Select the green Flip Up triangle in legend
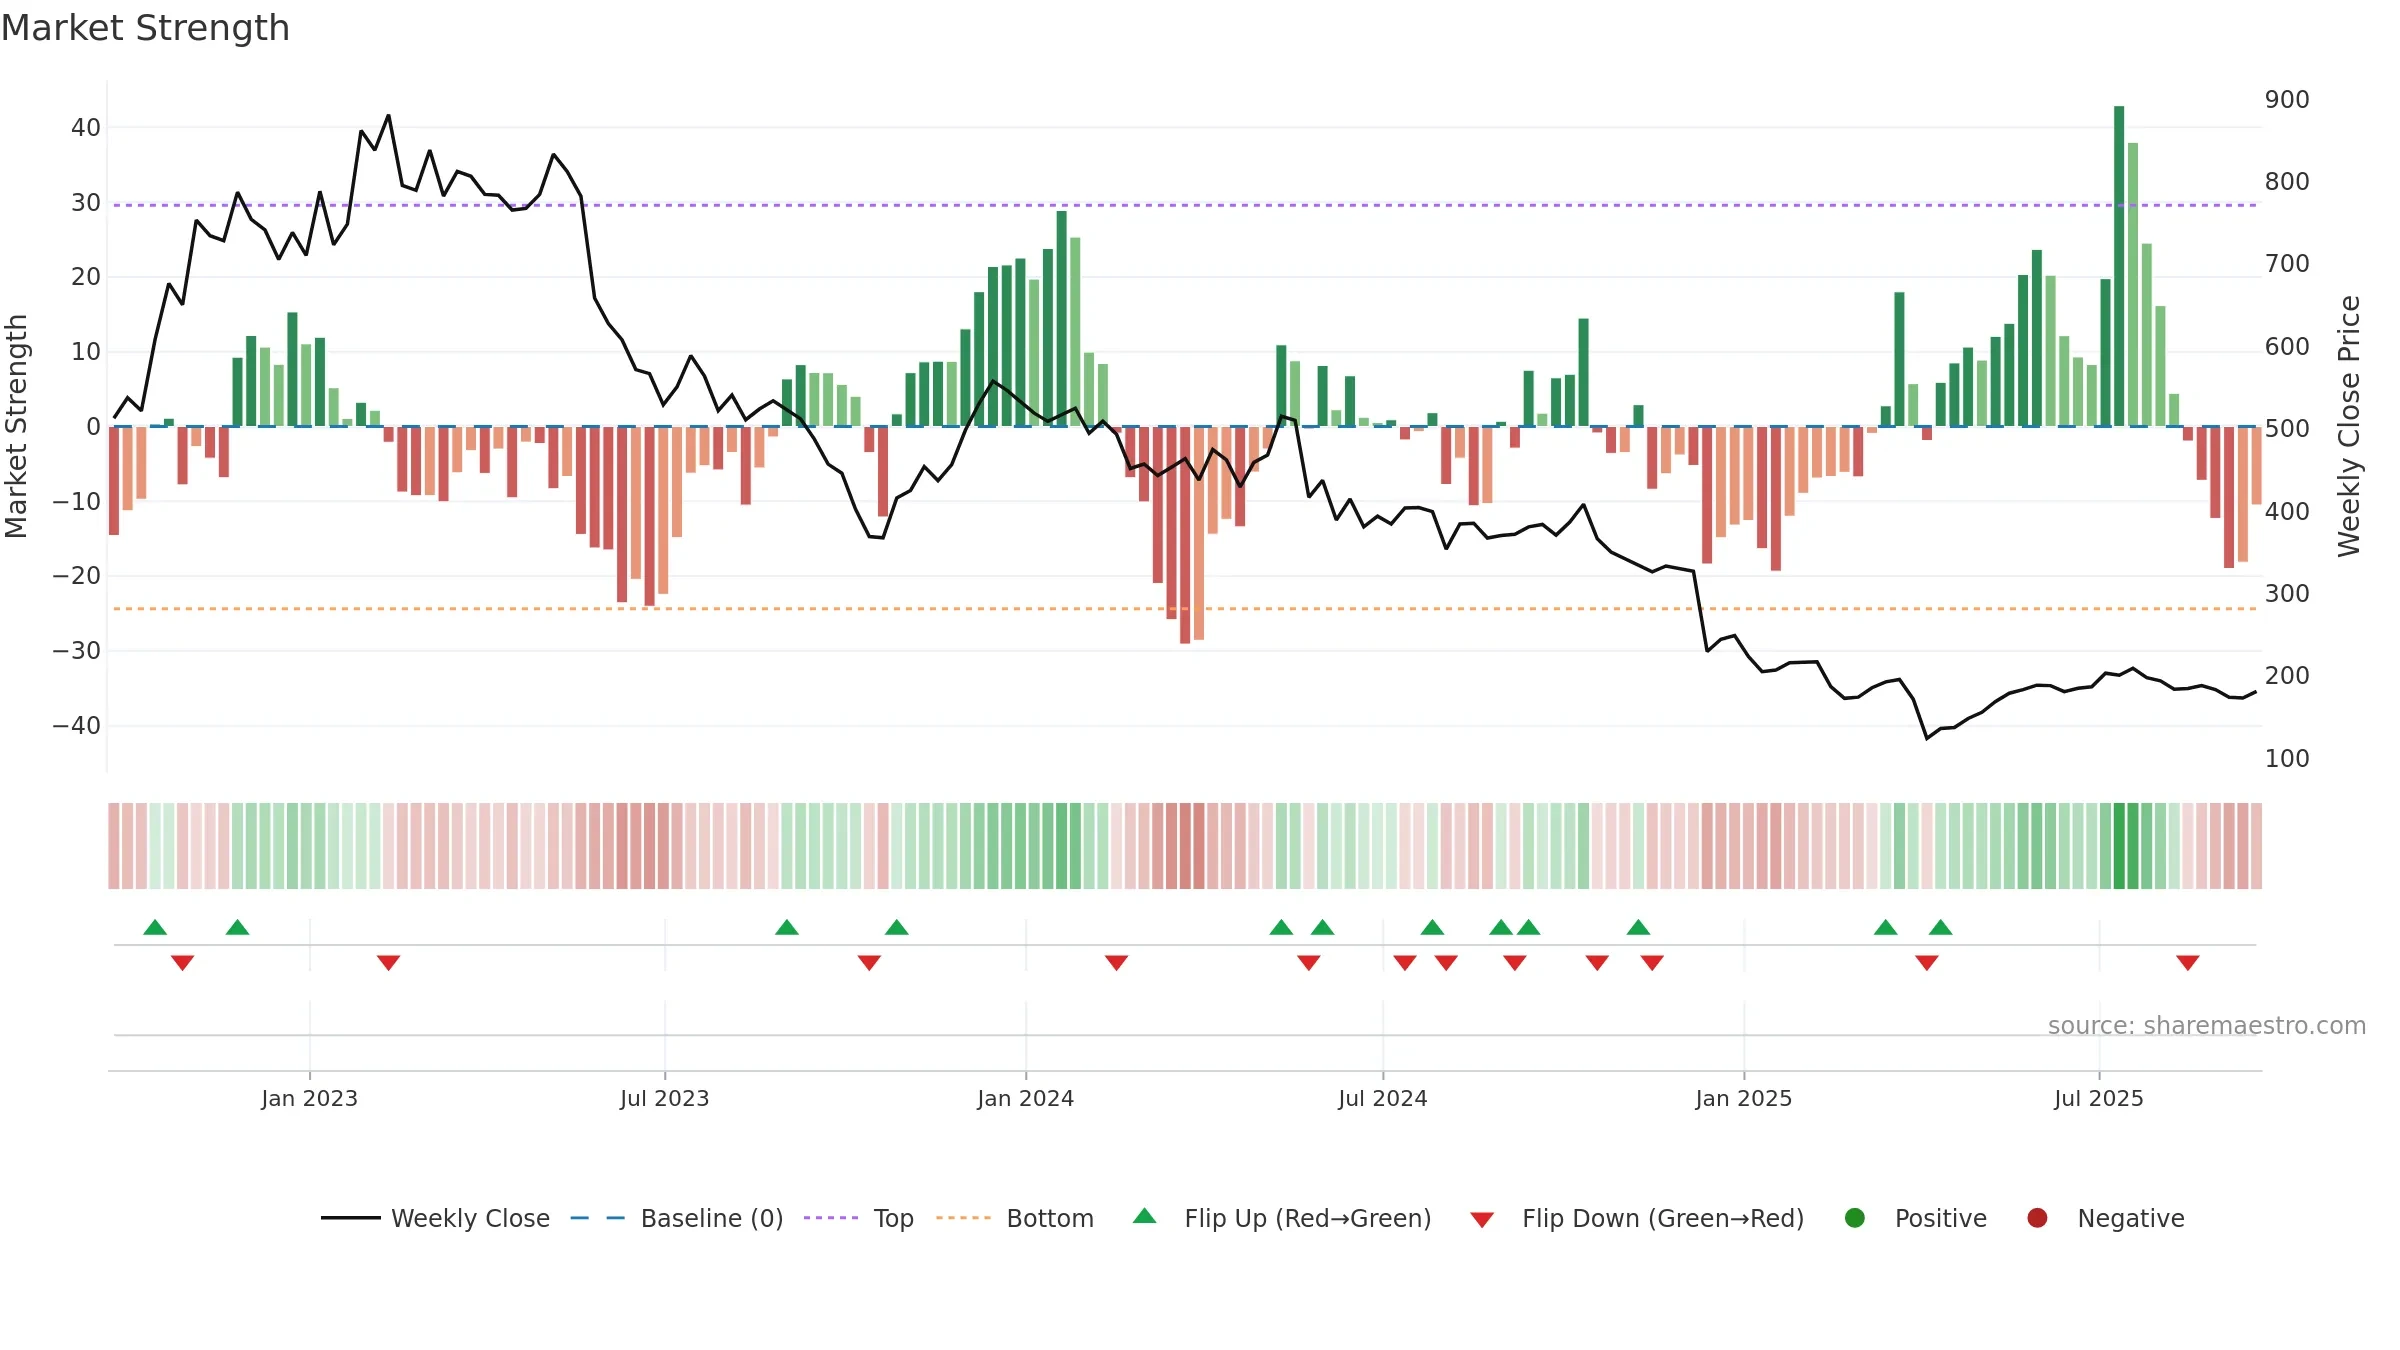The height and width of the screenshot is (1350, 2400). pyautogui.click(x=1145, y=1216)
